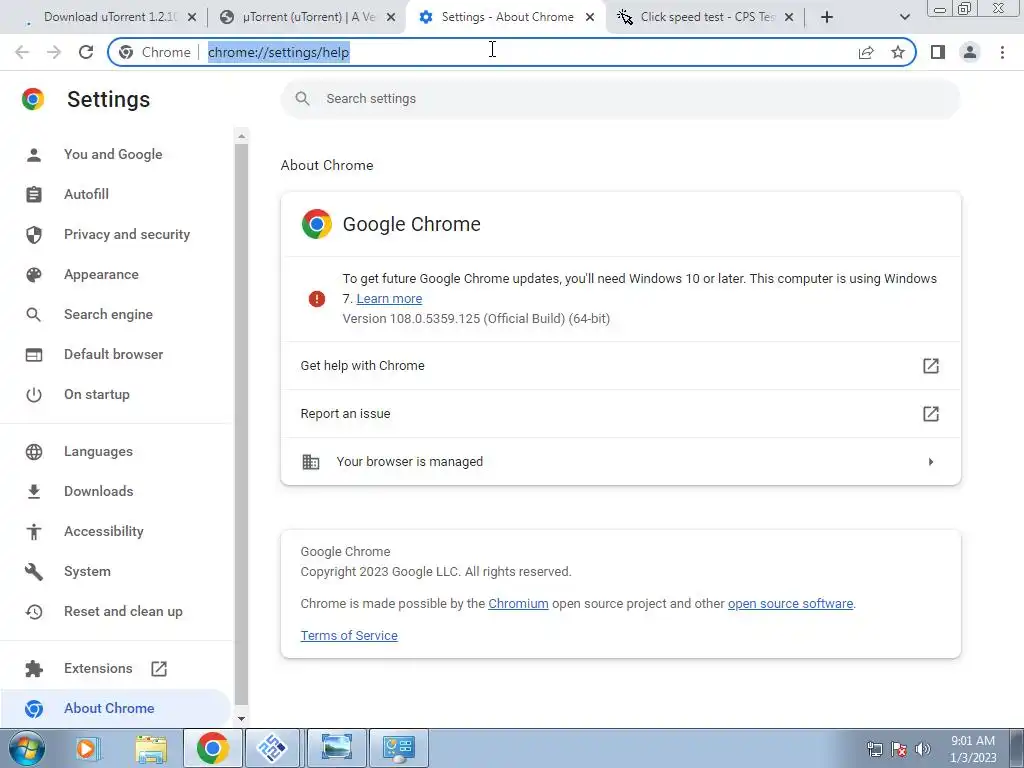Click the red update warning icon
Image resolution: width=1024 pixels, height=768 pixels.
[x=317, y=299]
